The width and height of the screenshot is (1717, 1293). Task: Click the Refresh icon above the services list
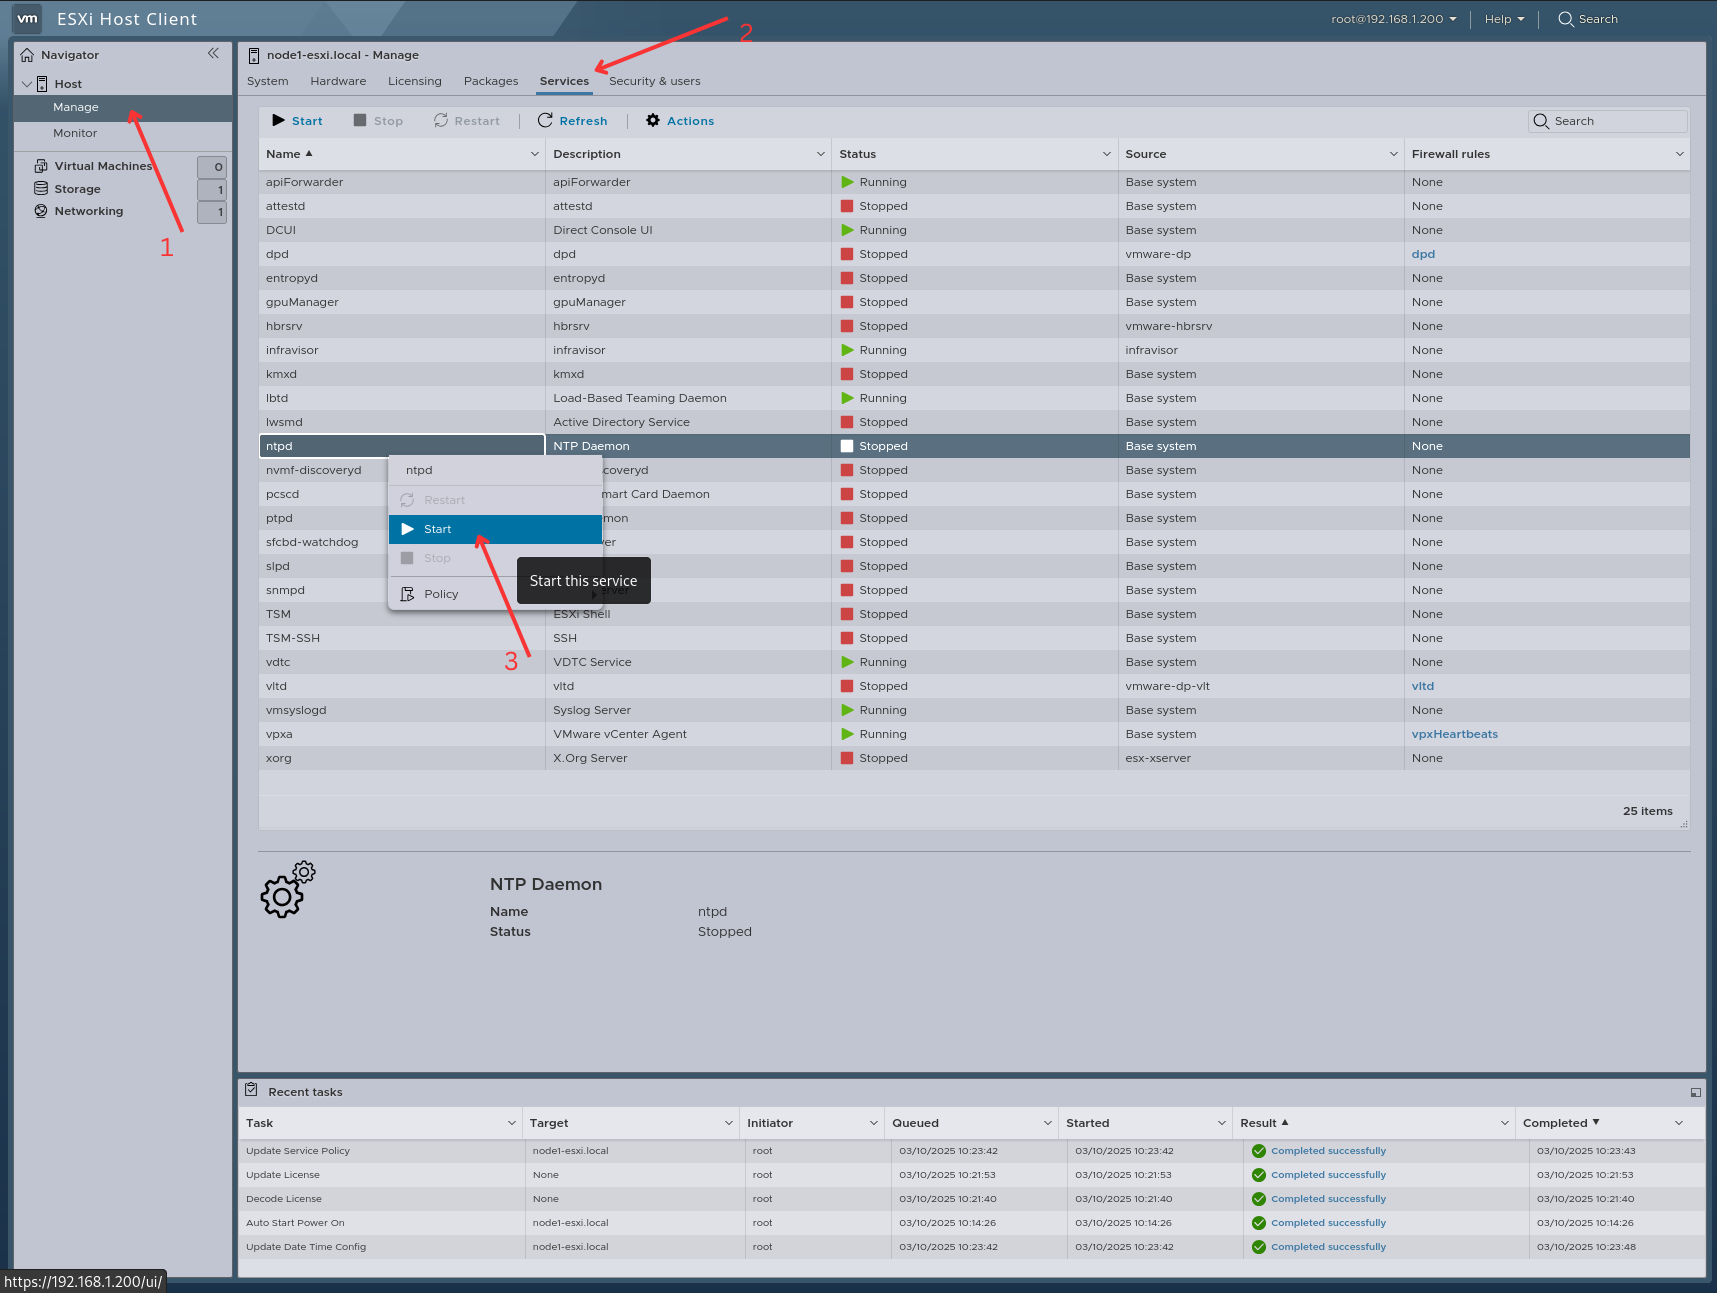coord(545,120)
